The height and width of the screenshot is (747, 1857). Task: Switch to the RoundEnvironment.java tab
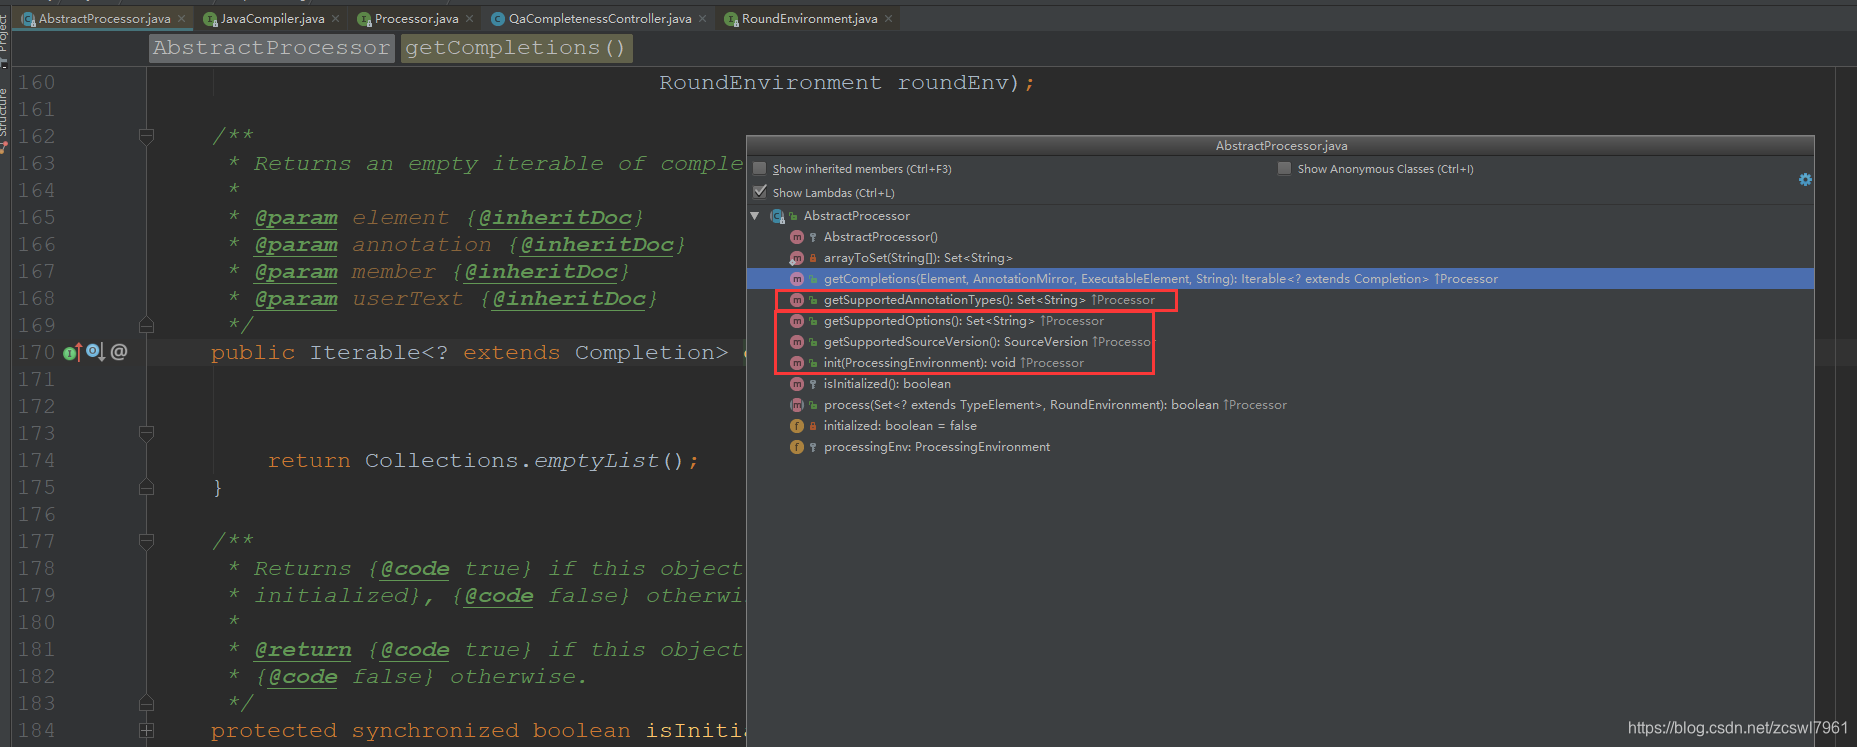coord(809,19)
